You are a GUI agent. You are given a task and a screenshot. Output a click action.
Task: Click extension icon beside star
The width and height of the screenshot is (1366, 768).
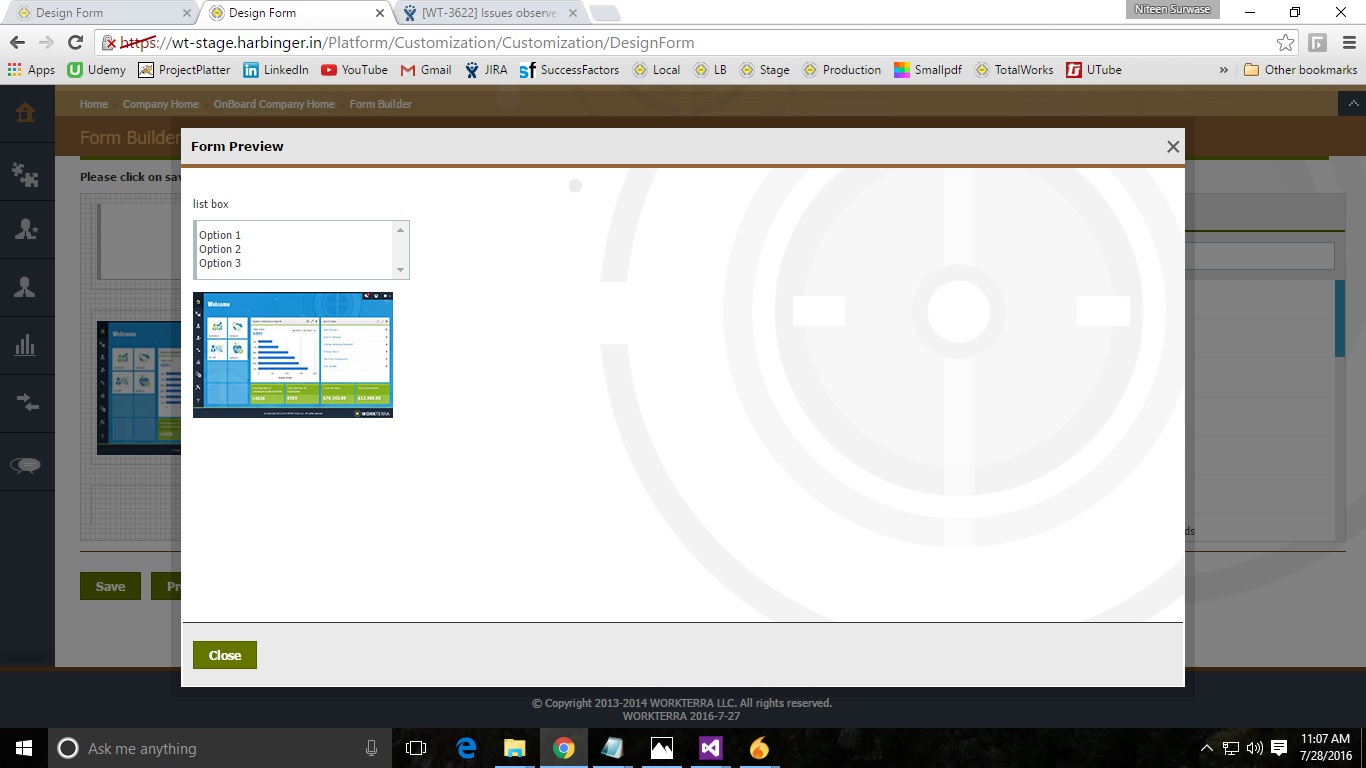pyautogui.click(x=1318, y=43)
